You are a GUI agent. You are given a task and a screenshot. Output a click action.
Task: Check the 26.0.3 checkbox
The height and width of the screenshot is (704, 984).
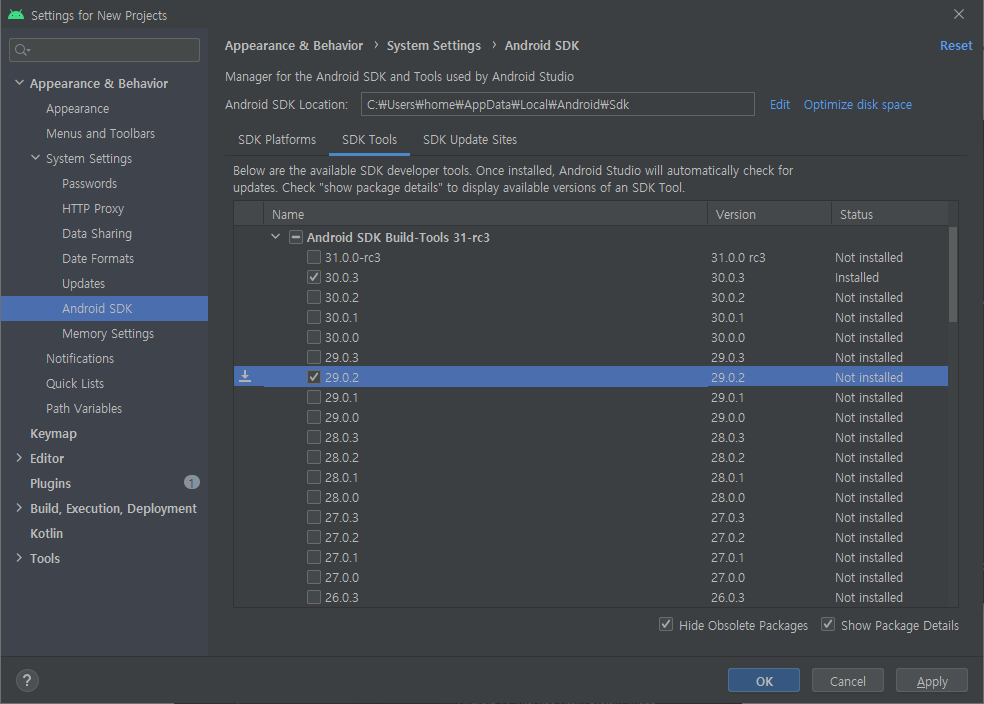tap(314, 597)
